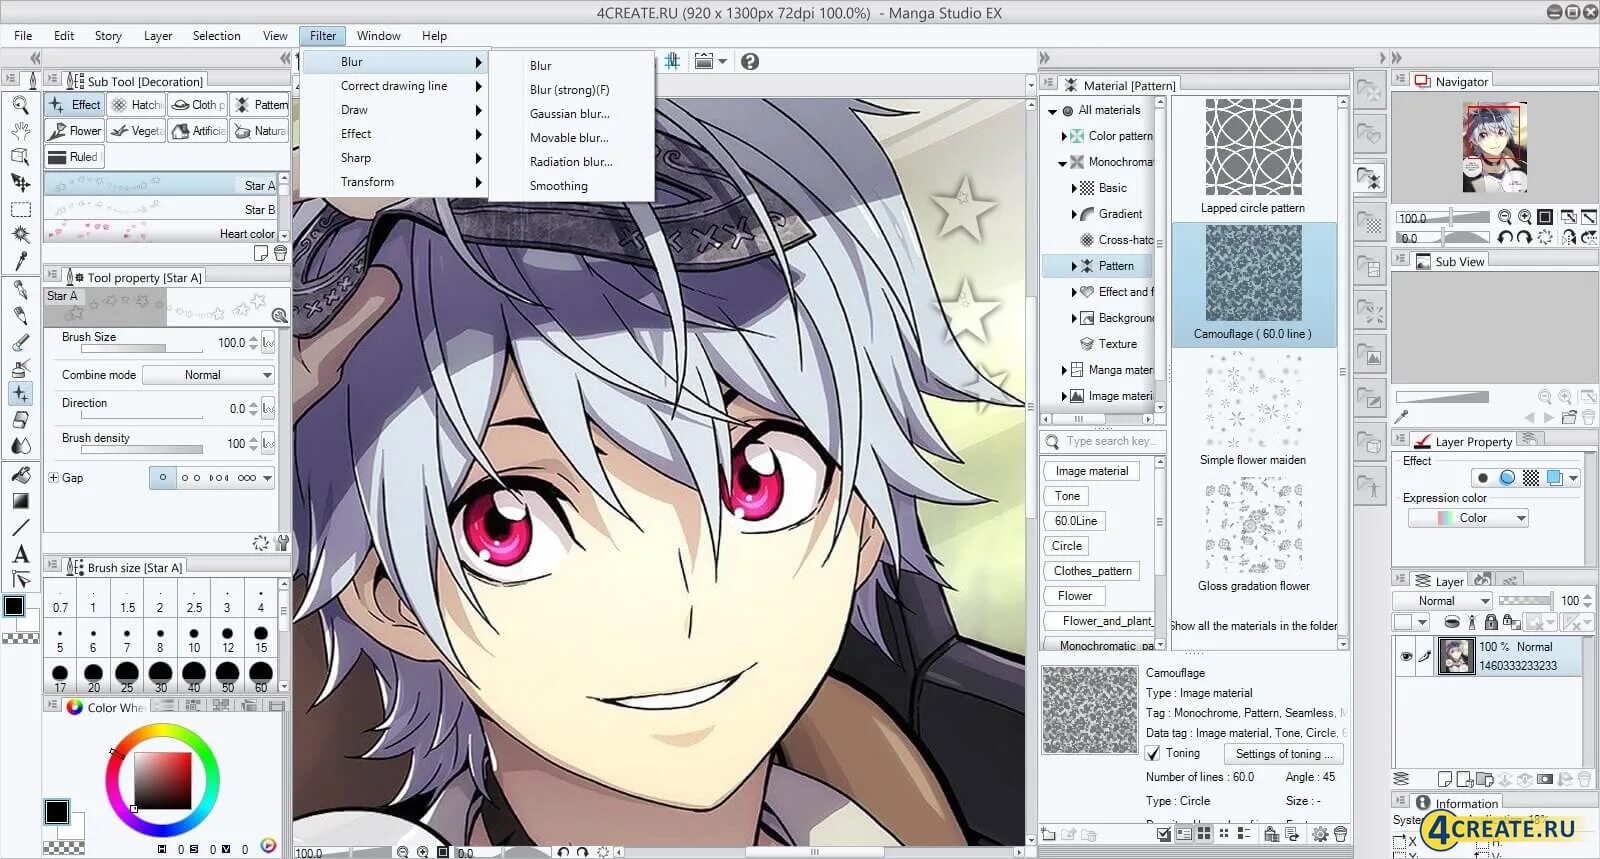The height and width of the screenshot is (859, 1600).
Task: Select the Eyedropper tool in toolbox
Action: 20,261
